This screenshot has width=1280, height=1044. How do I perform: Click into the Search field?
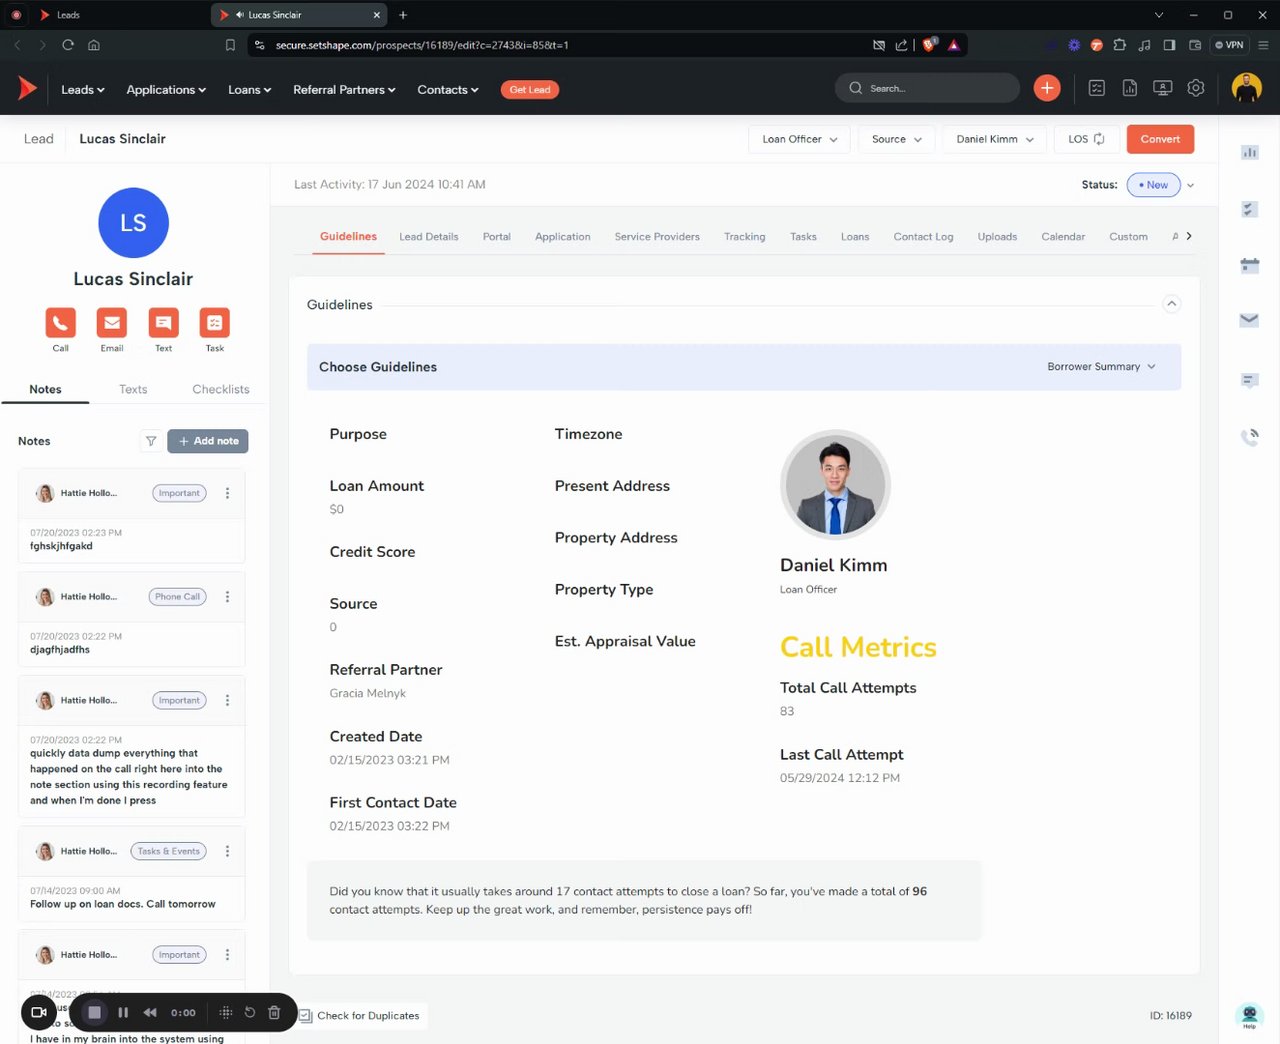927,88
